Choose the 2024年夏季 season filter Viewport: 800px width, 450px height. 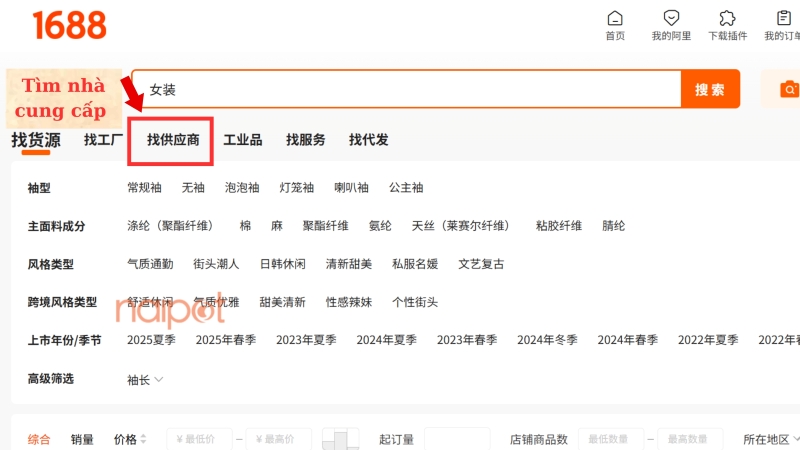[386, 340]
